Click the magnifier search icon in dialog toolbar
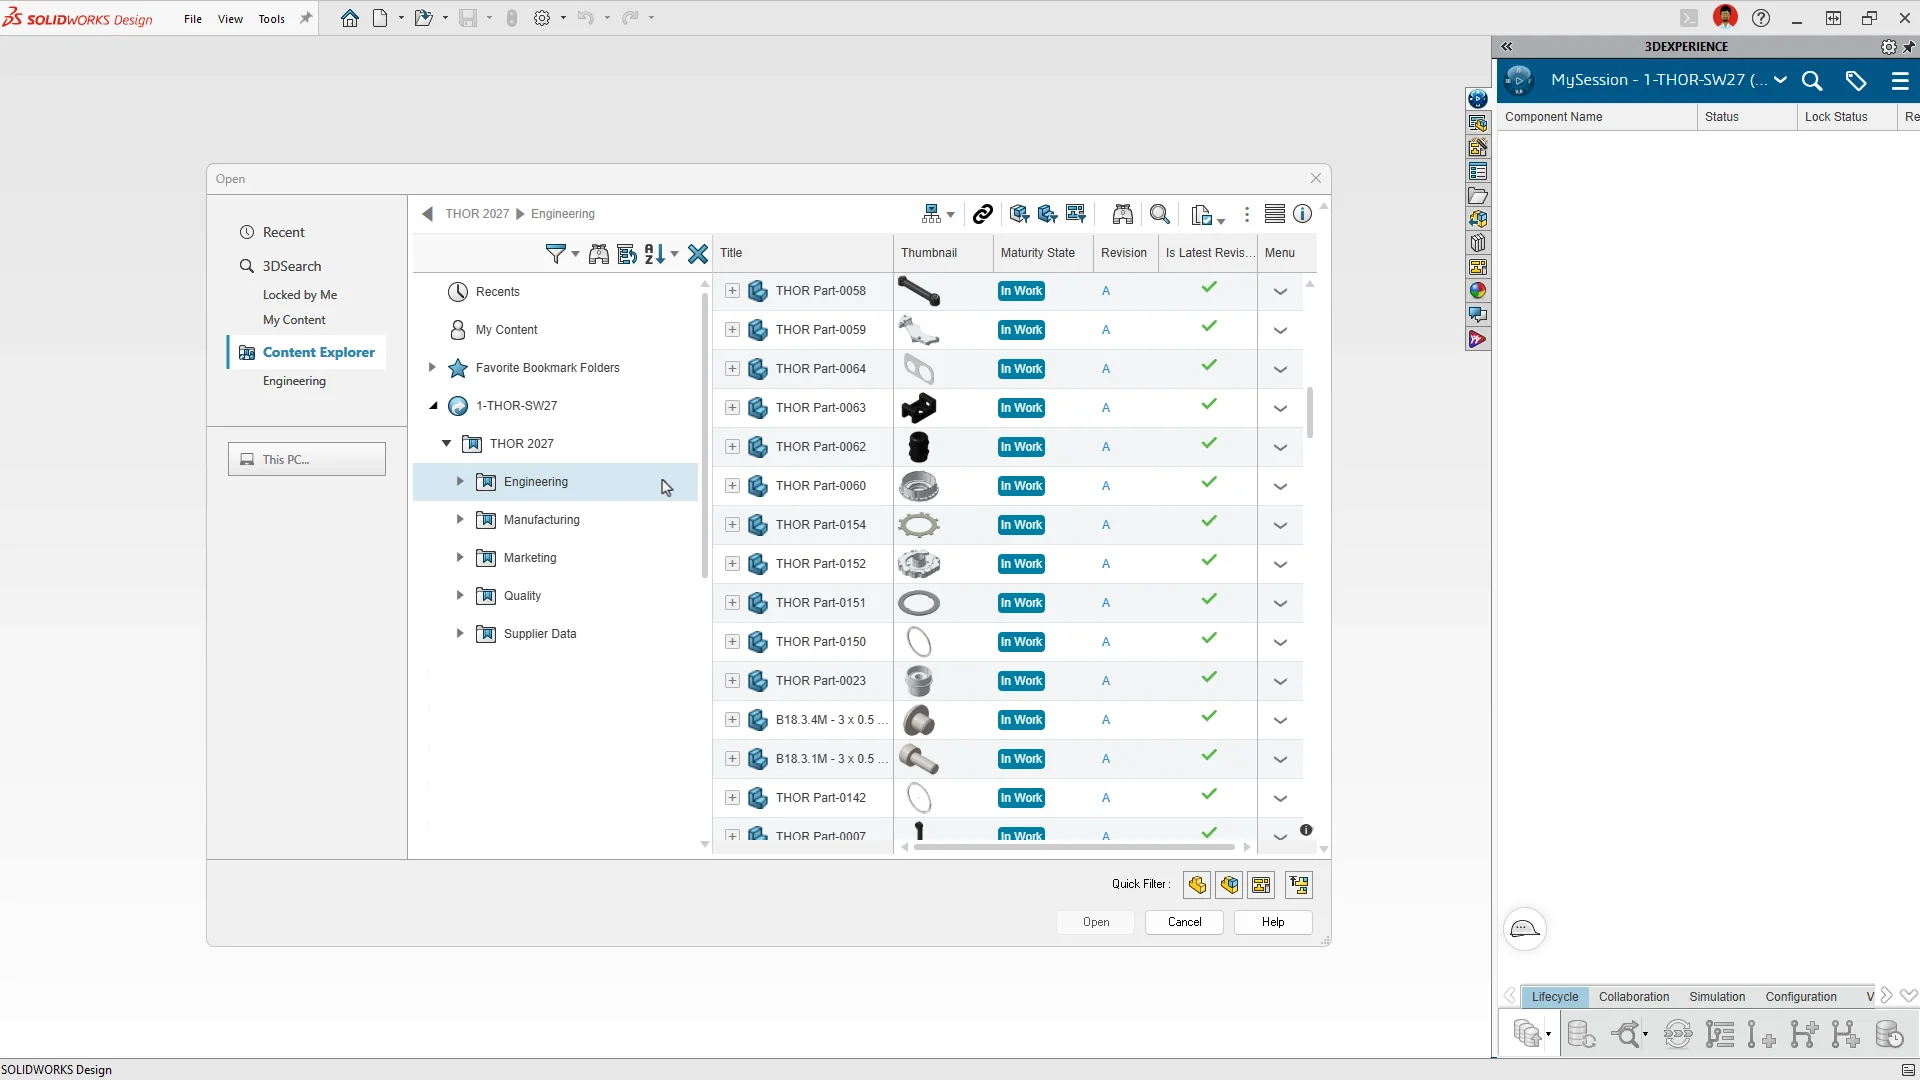 1160,214
